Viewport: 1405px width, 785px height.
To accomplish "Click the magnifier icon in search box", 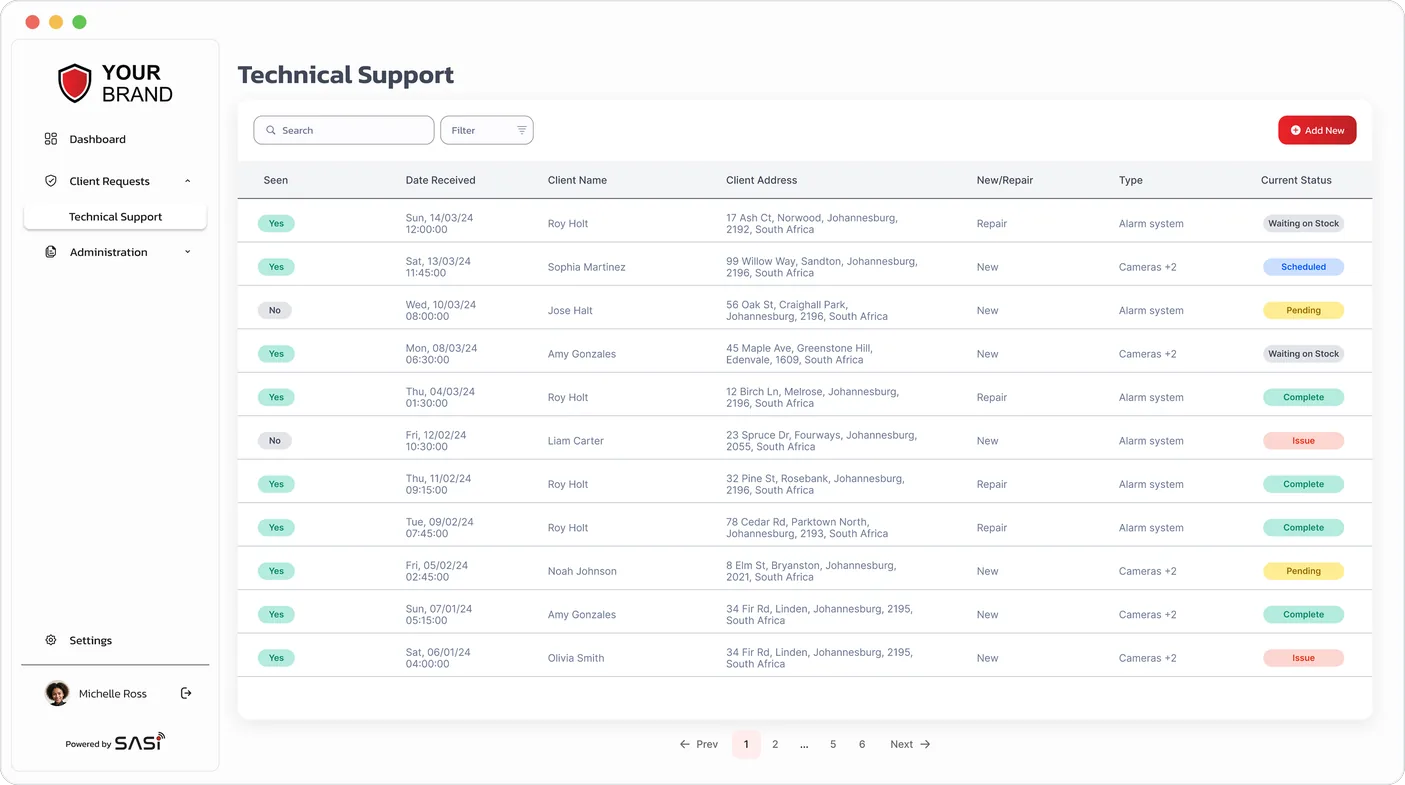I will tap(271, 130).
